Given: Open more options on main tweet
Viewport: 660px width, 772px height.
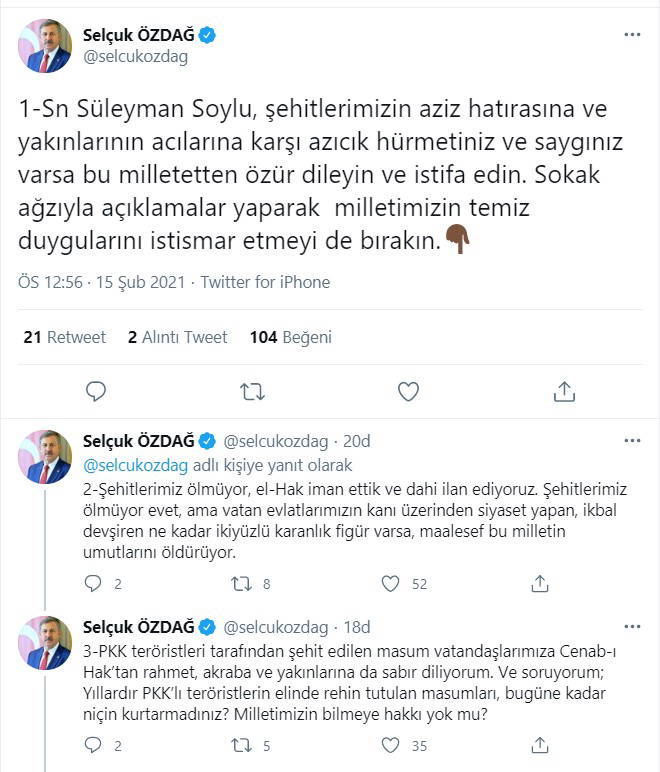Looking at the screenshot, I should [632, 34].
